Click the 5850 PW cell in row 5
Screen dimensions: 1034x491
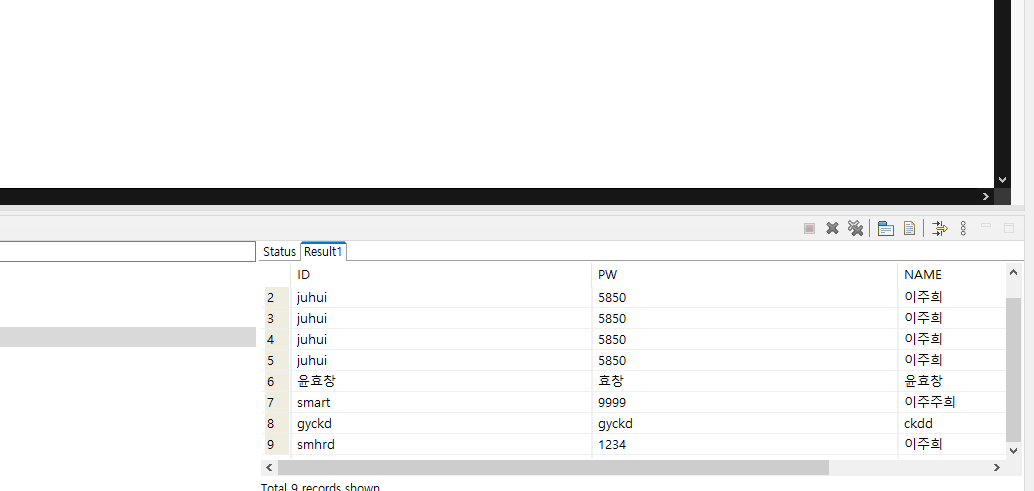tap(745, 361)
